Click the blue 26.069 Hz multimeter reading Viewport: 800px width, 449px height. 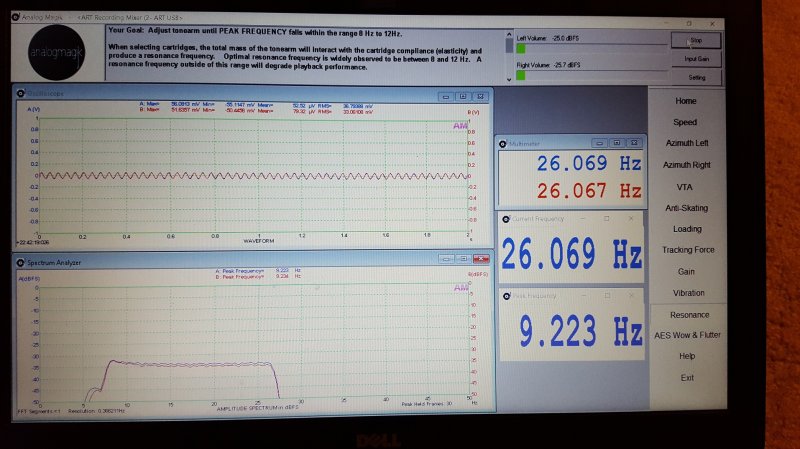[x=588, y=164]
